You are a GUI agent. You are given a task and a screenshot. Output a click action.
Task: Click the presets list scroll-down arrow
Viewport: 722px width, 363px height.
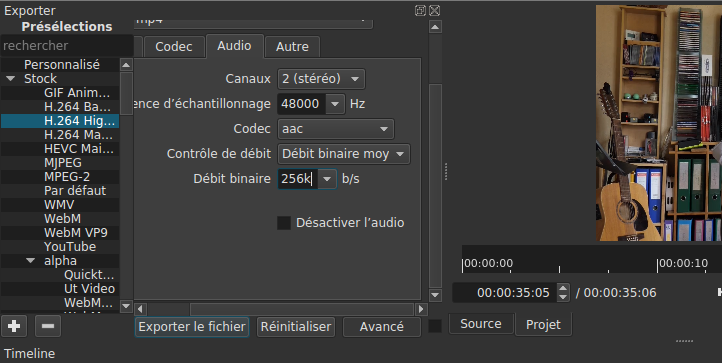point(126,305)
